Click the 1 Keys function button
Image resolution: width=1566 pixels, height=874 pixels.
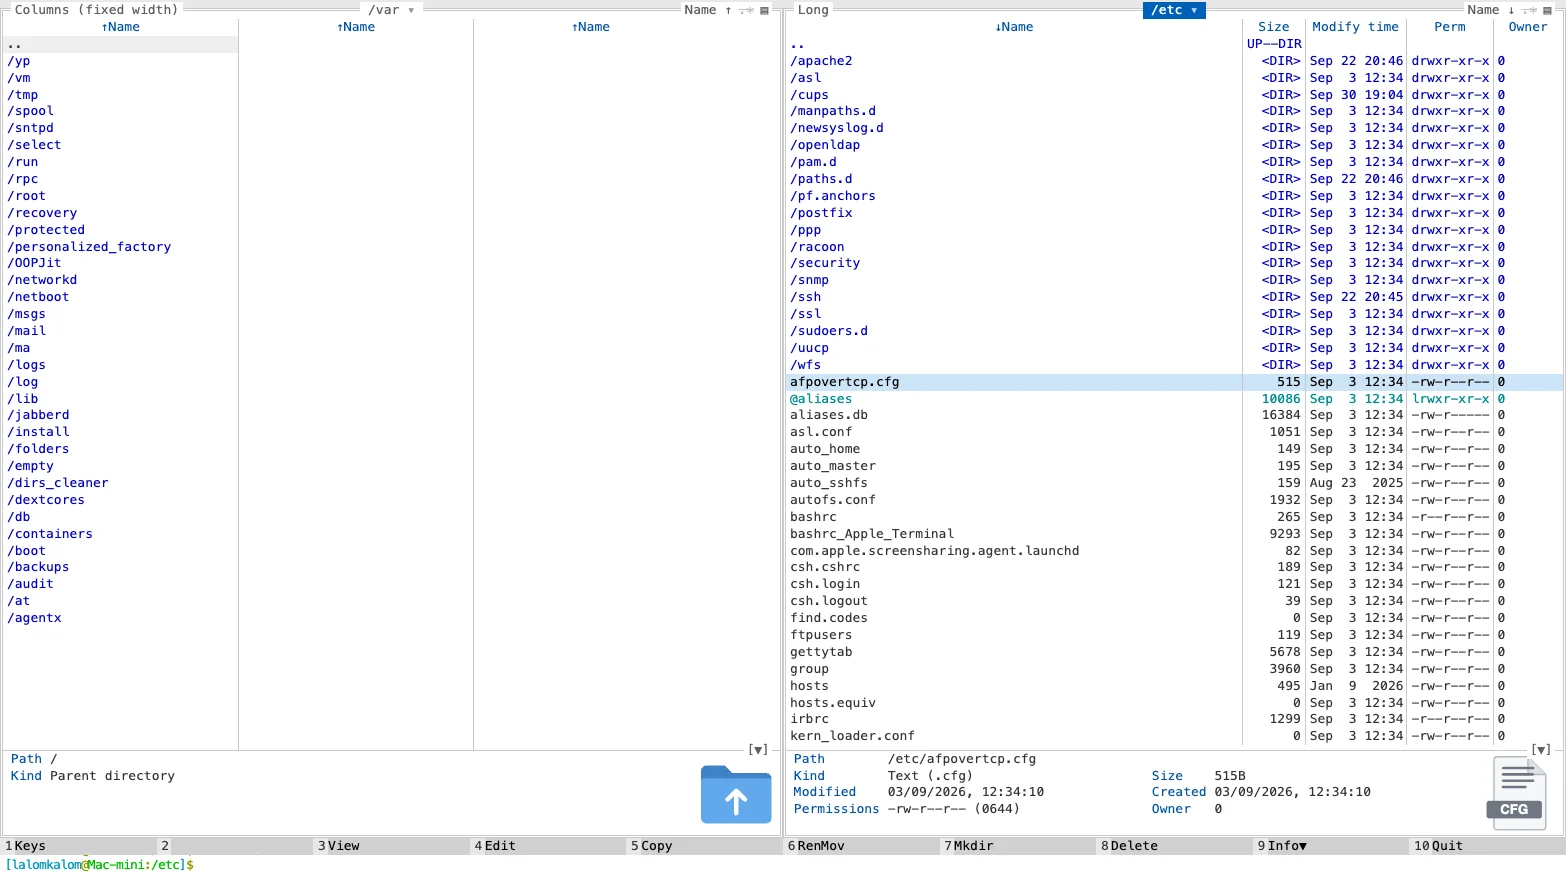tap(80, 846)
